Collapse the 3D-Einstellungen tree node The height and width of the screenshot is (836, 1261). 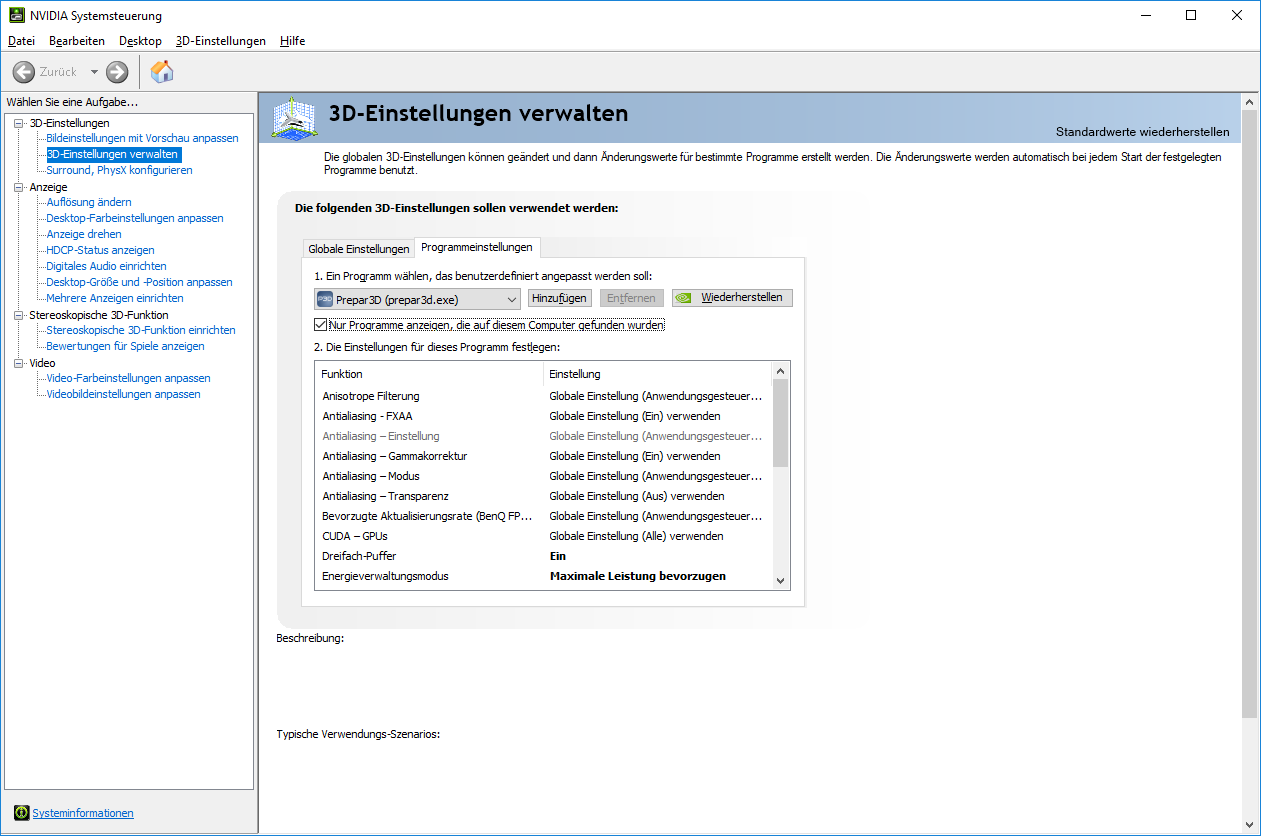click(x=18, y=123)
